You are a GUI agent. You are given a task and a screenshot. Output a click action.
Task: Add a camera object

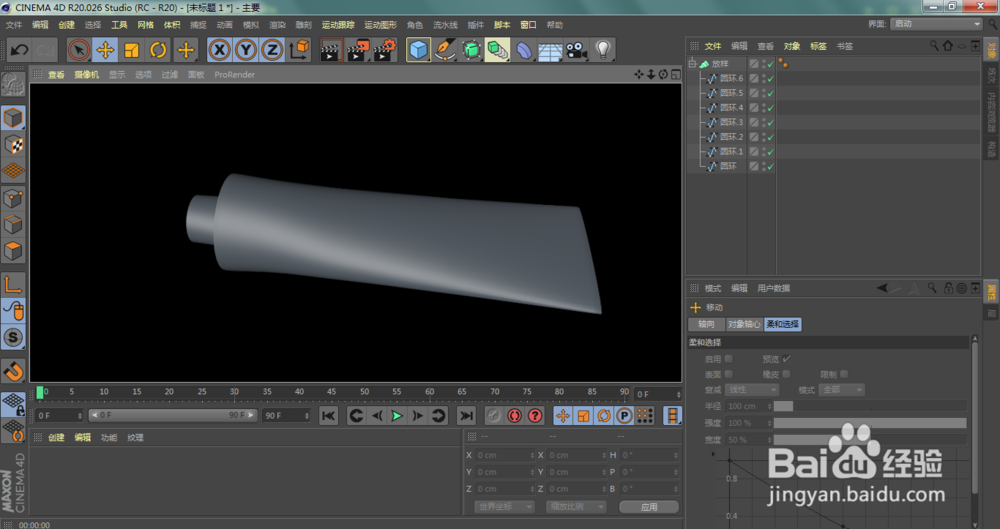point(577,50)
